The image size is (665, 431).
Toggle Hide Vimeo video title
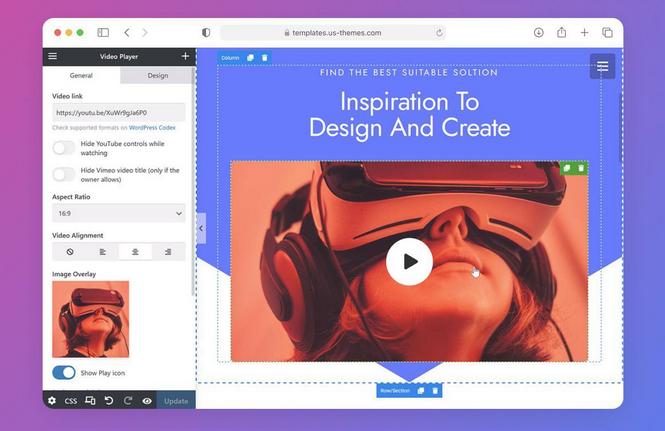[x=64, y=174]
